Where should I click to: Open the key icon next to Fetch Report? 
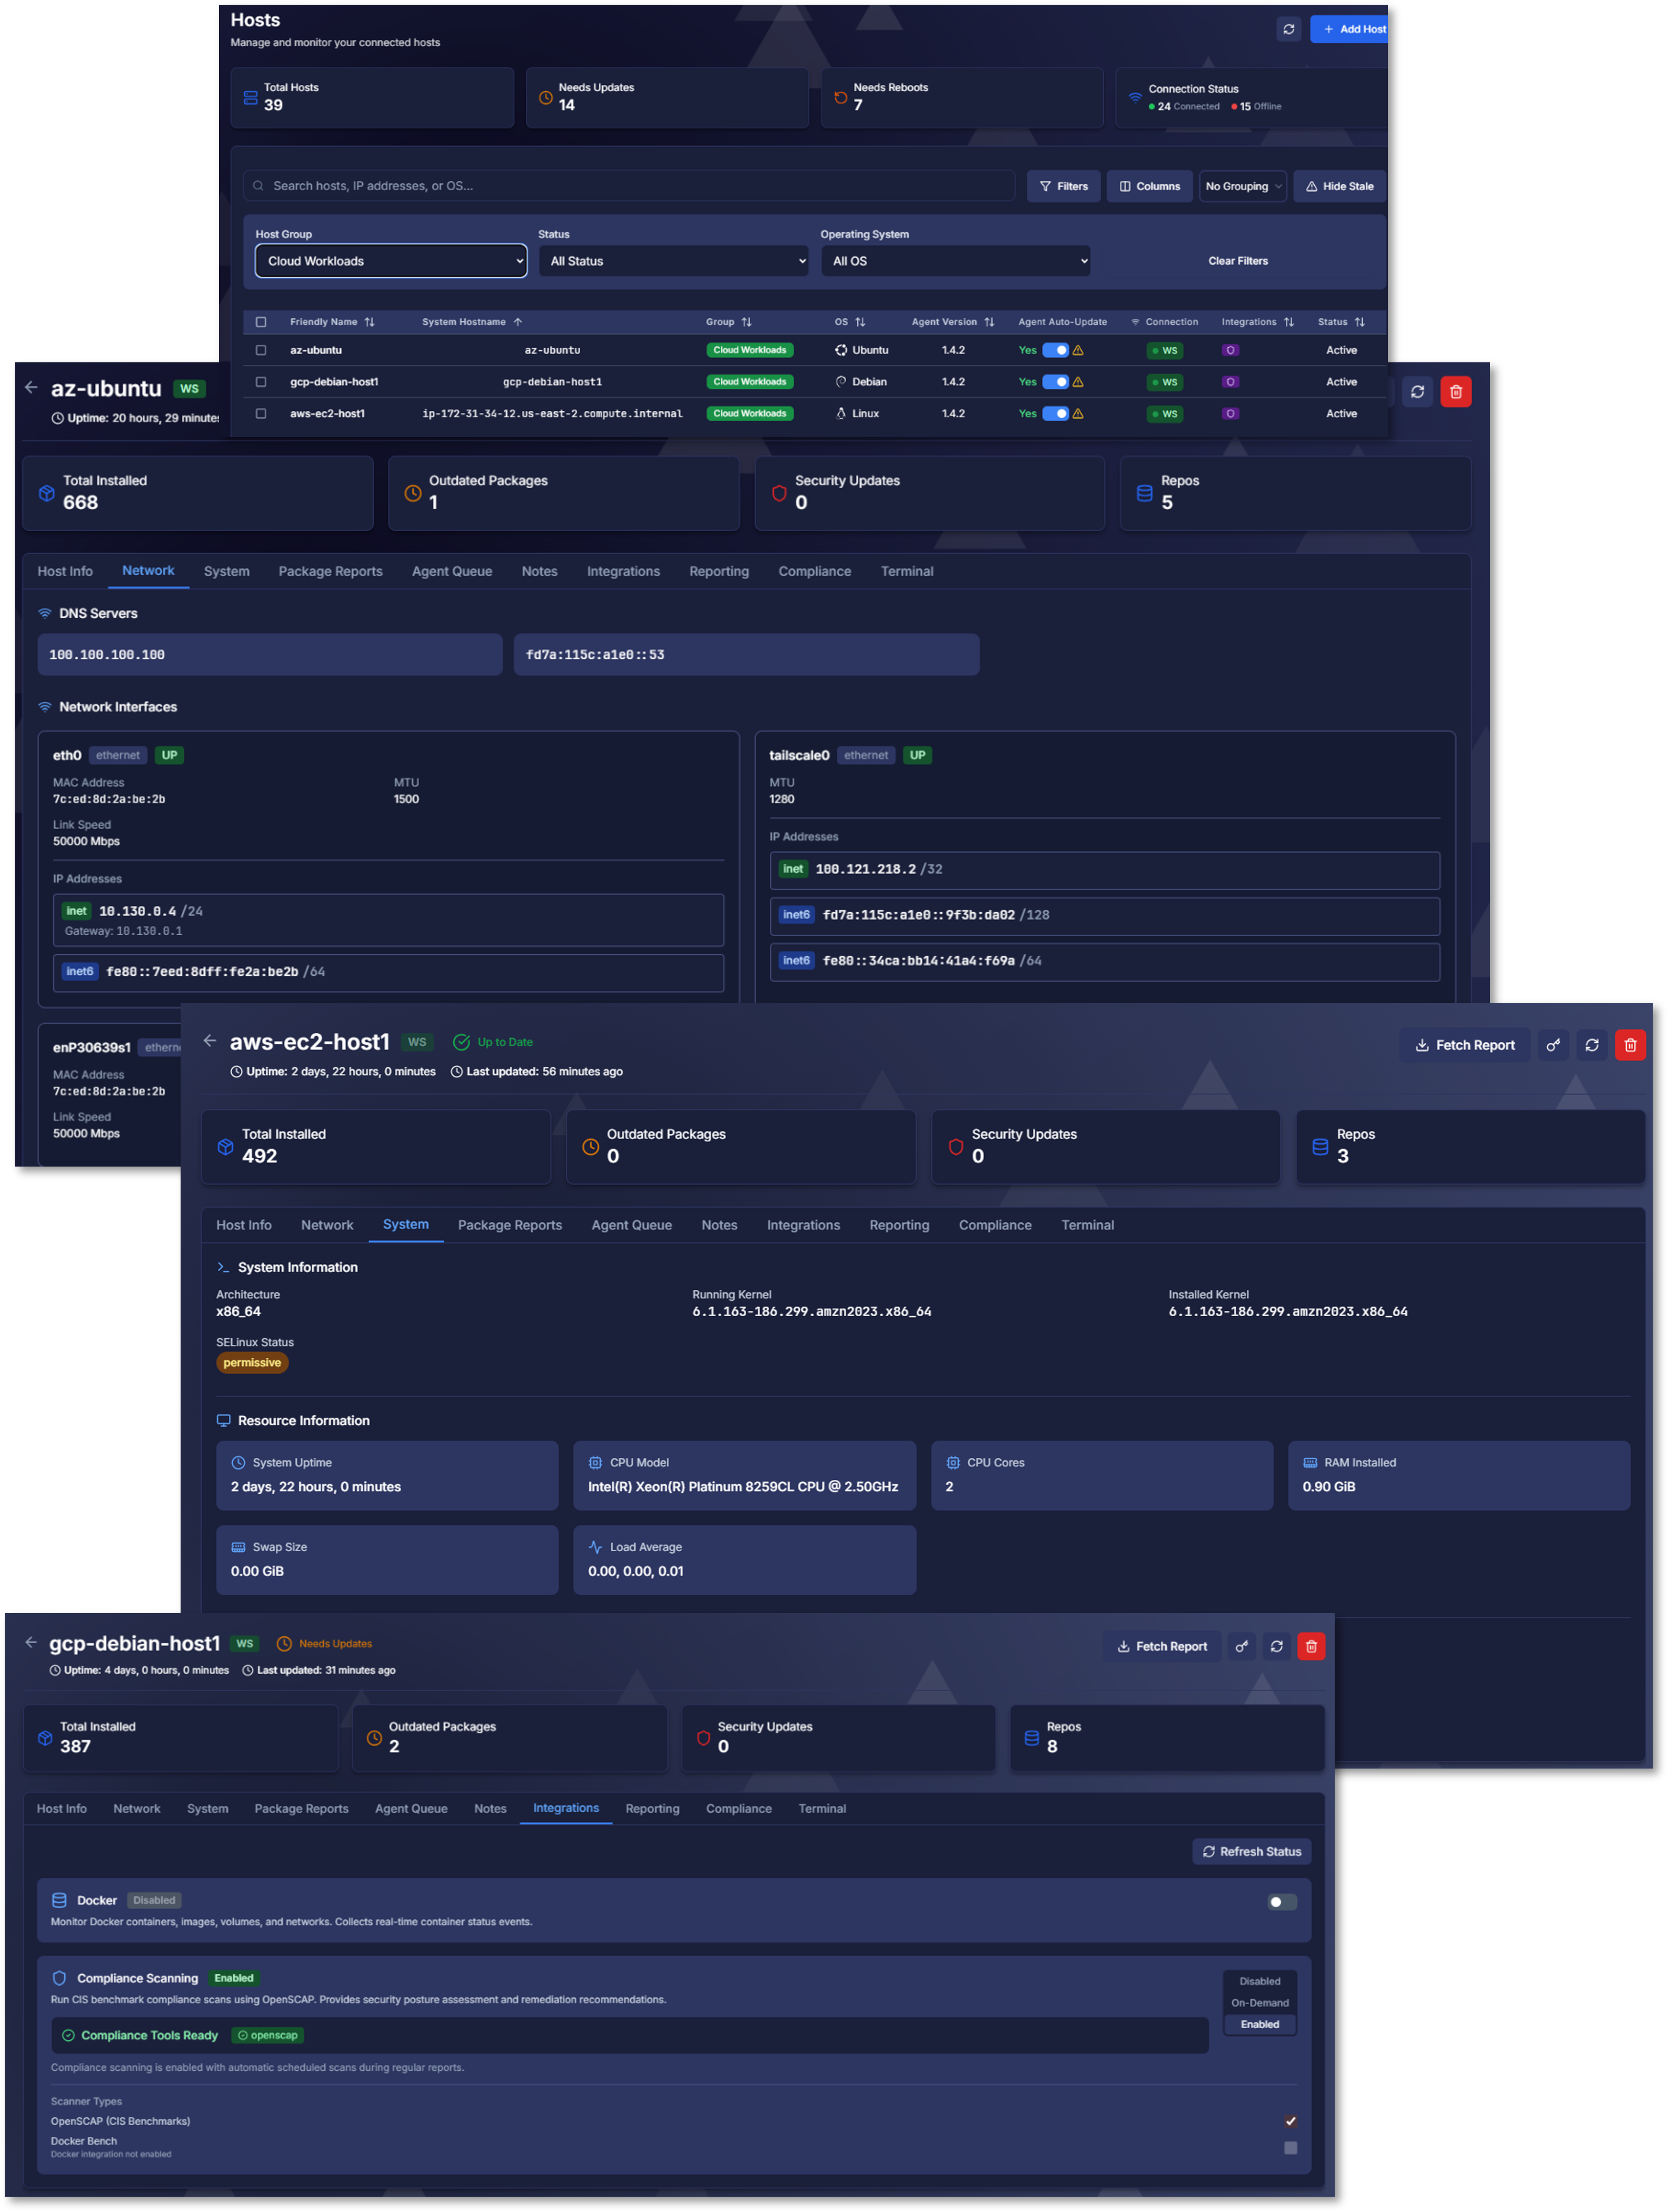[x=1553, y=1044]
